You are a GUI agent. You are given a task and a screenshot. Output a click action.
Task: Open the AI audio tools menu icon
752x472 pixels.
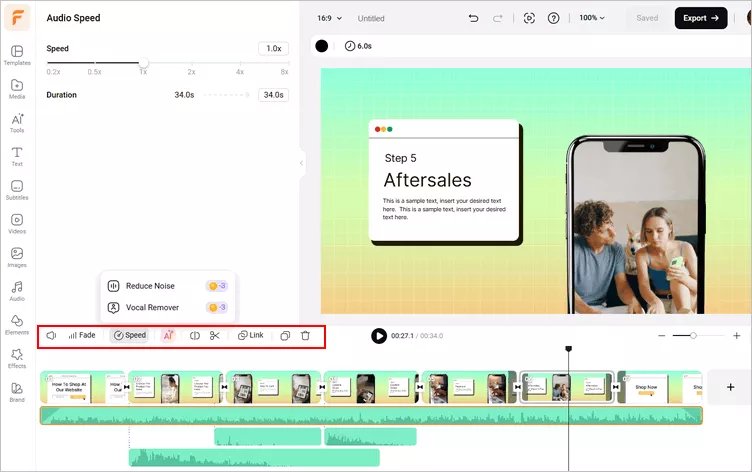168,335
